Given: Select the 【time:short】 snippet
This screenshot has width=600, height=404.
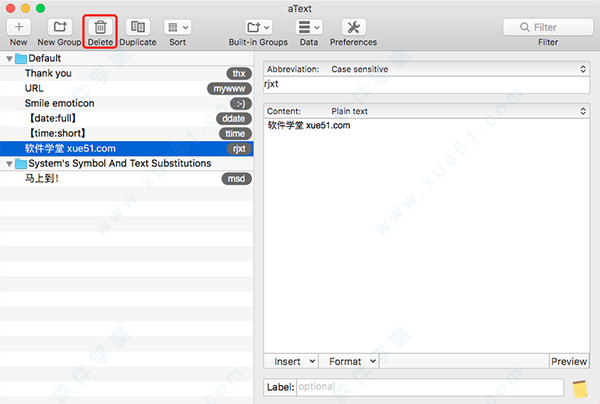Looking at the screenshot, I should 126,134.
